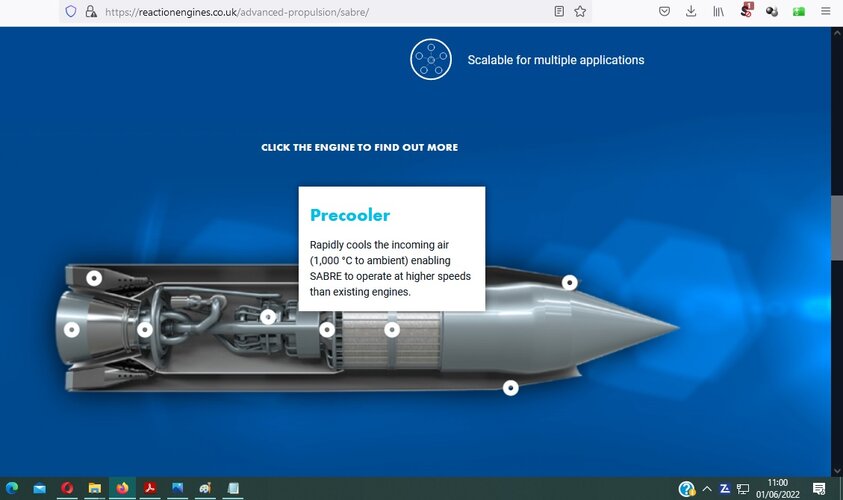Click the hotspot on the upper rear bypass nozzle
The width and height of the screenshot is (843, 500).
pos(94,278)
